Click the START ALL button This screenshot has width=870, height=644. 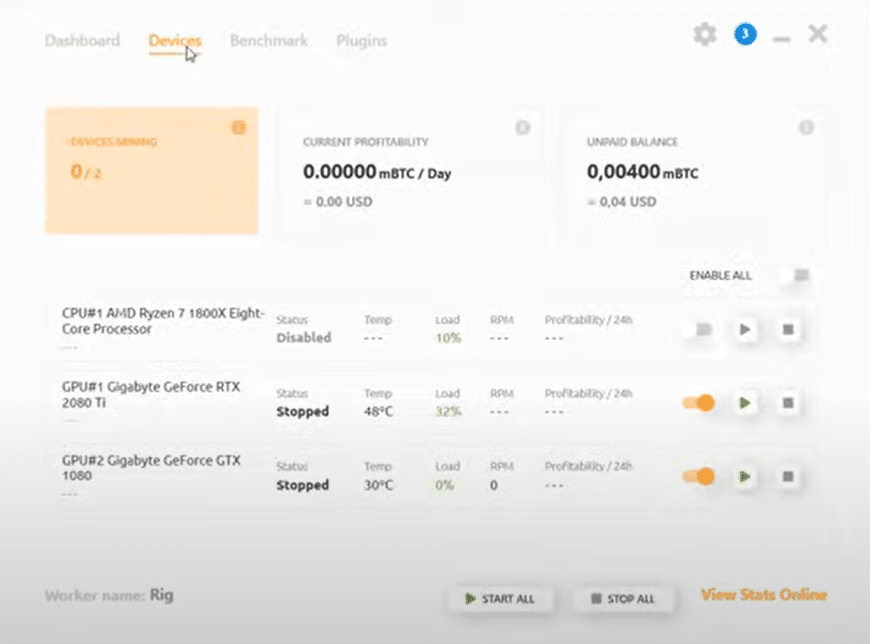(x=500, y=599)
